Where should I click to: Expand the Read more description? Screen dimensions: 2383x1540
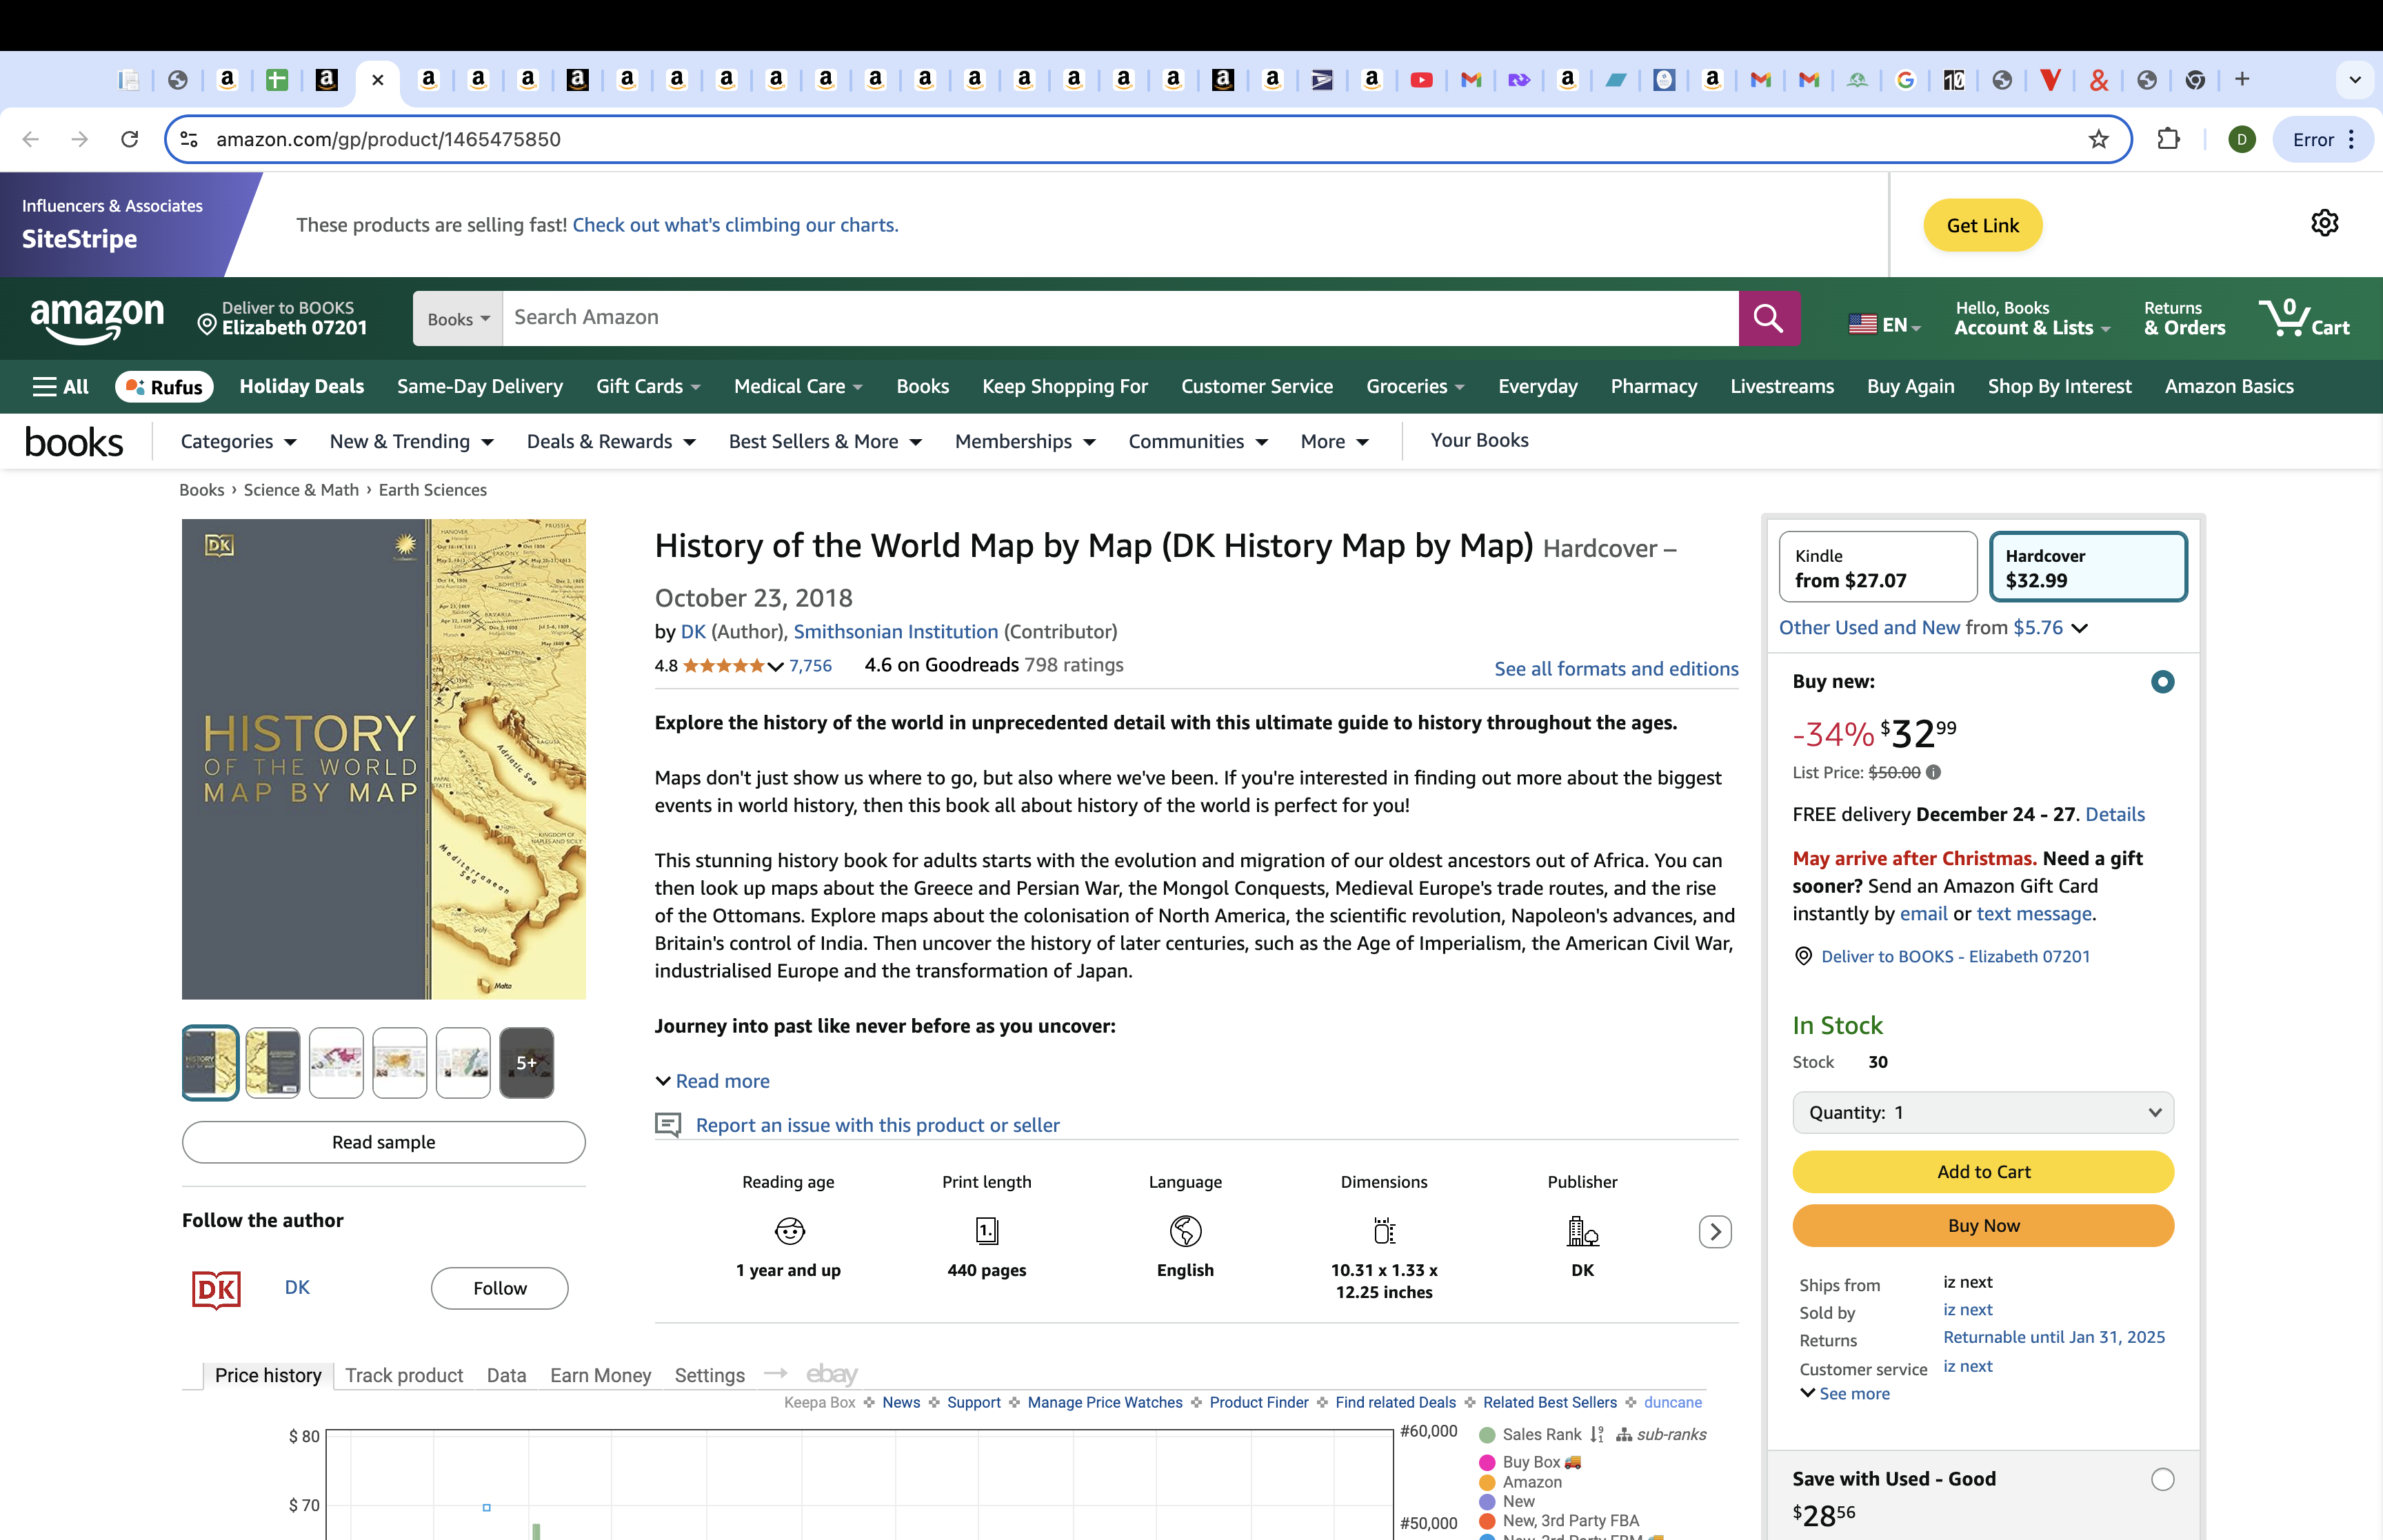[712, 1081]
